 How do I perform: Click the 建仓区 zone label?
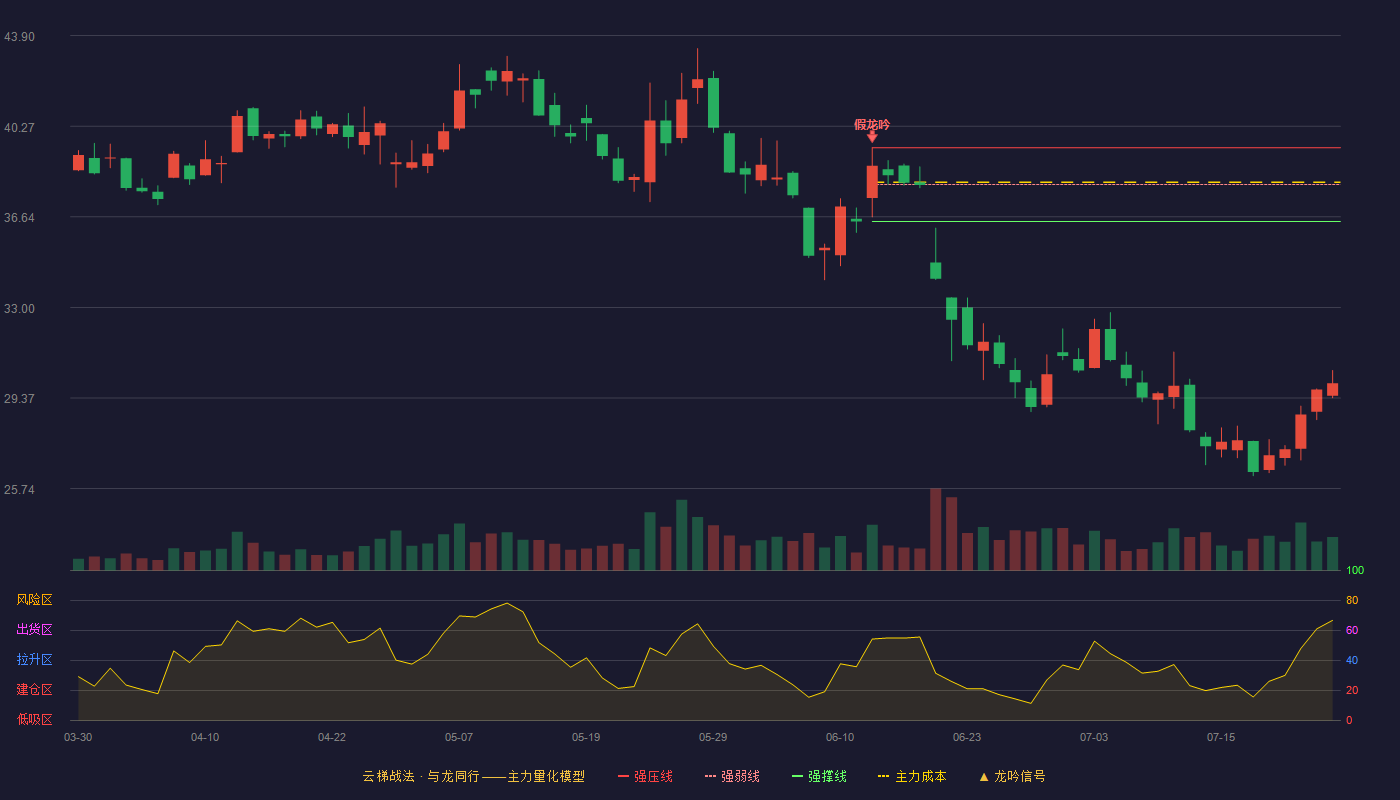(34, 690)
